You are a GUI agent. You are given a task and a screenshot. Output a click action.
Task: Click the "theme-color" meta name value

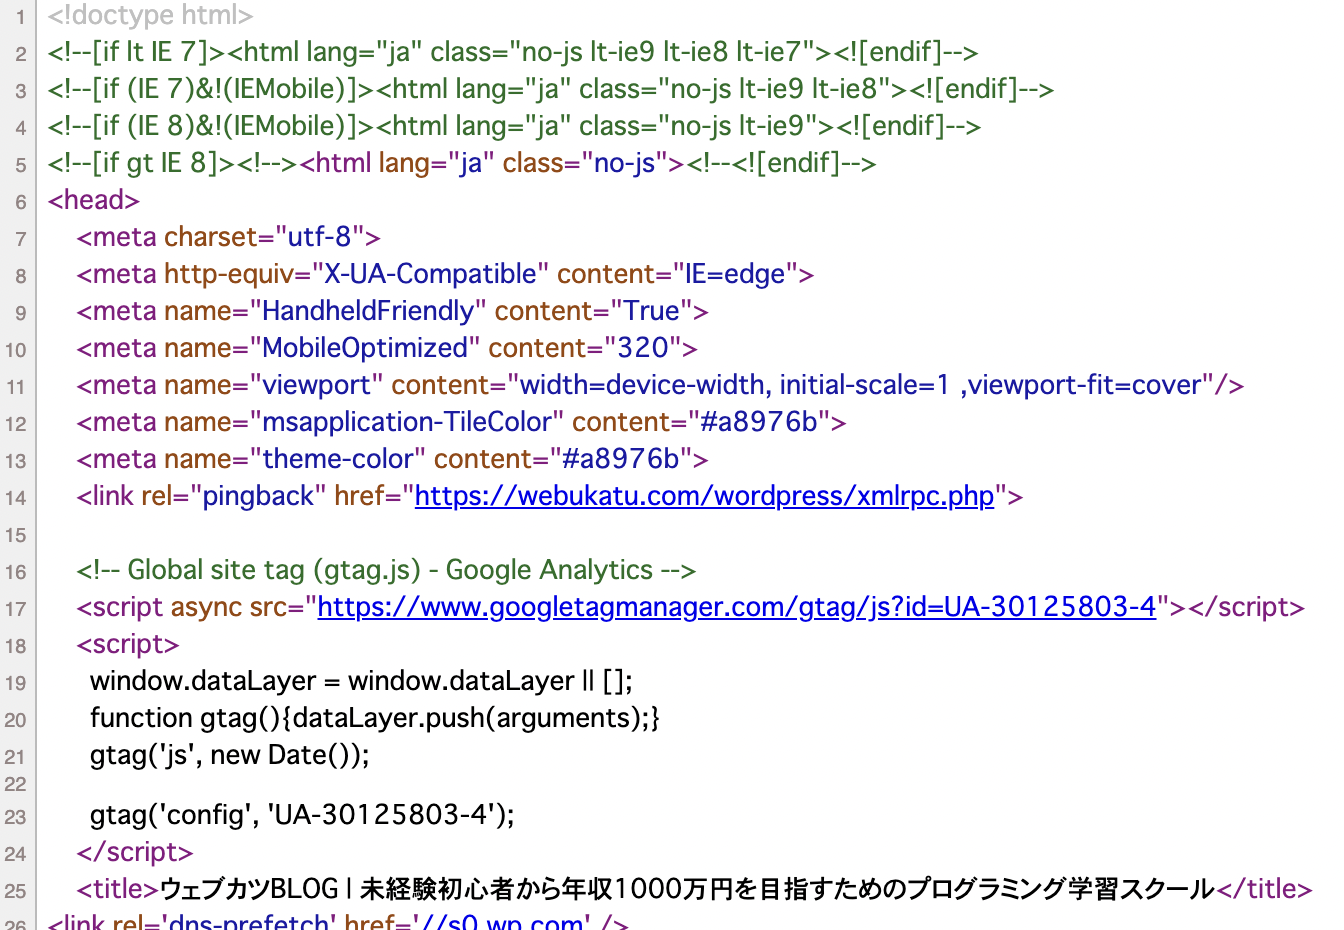pyautogui.click(x=337, y=459)
